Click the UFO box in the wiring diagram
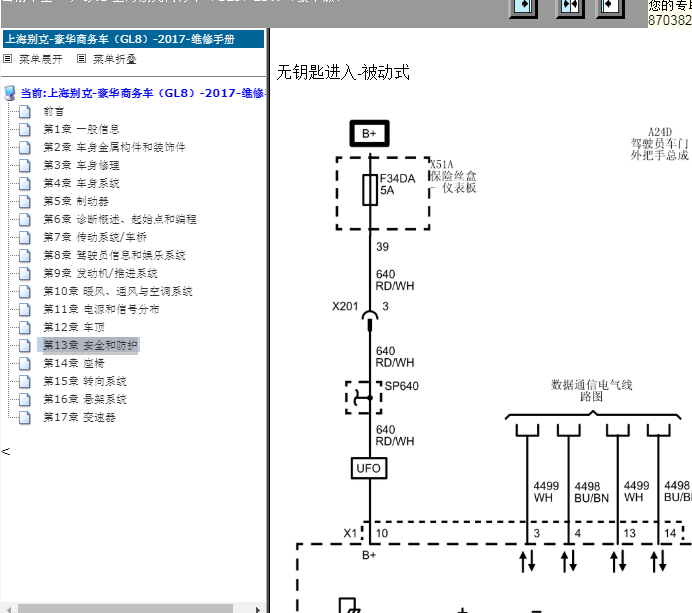This screenshot has height=613, width=692. click(369, 468)
